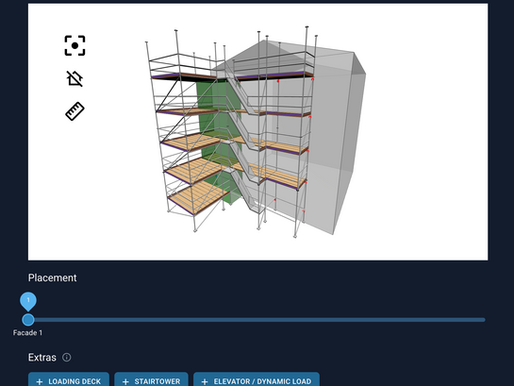This screenshot has height=386, width=514.
Task: Click the Placement heading text
Action: point(52,278)
